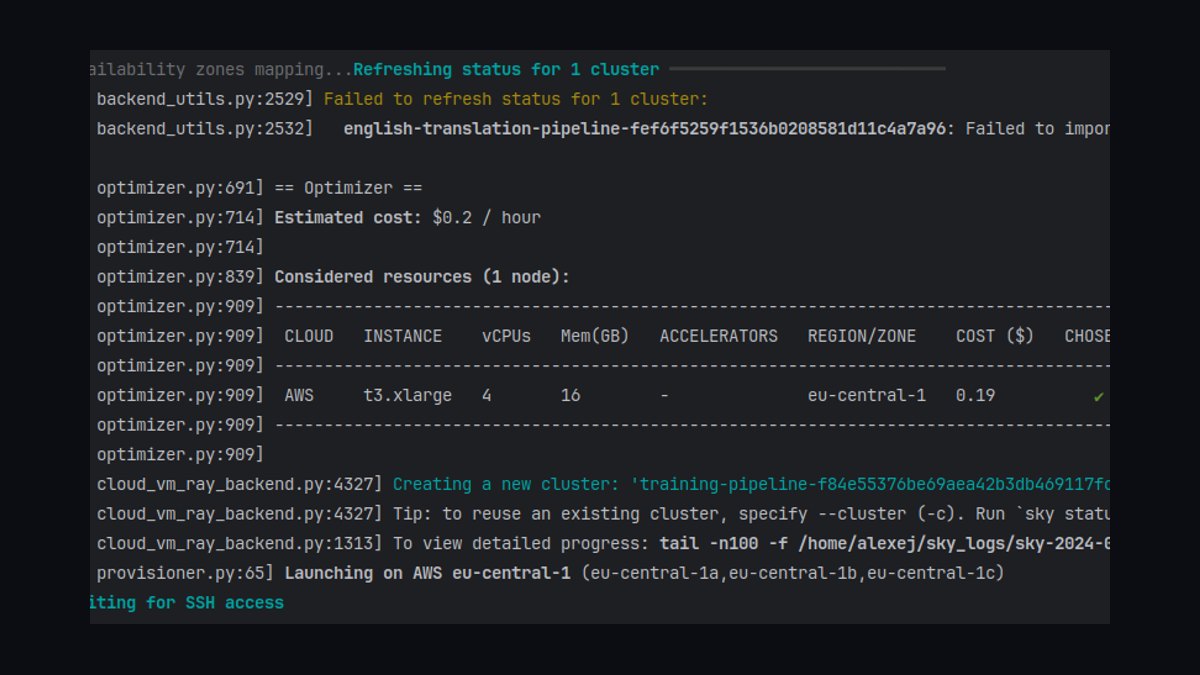Select the "tail -n100 -f /home/alexej/sky_logs" command
1200x675 pixels.
point(884,543)
